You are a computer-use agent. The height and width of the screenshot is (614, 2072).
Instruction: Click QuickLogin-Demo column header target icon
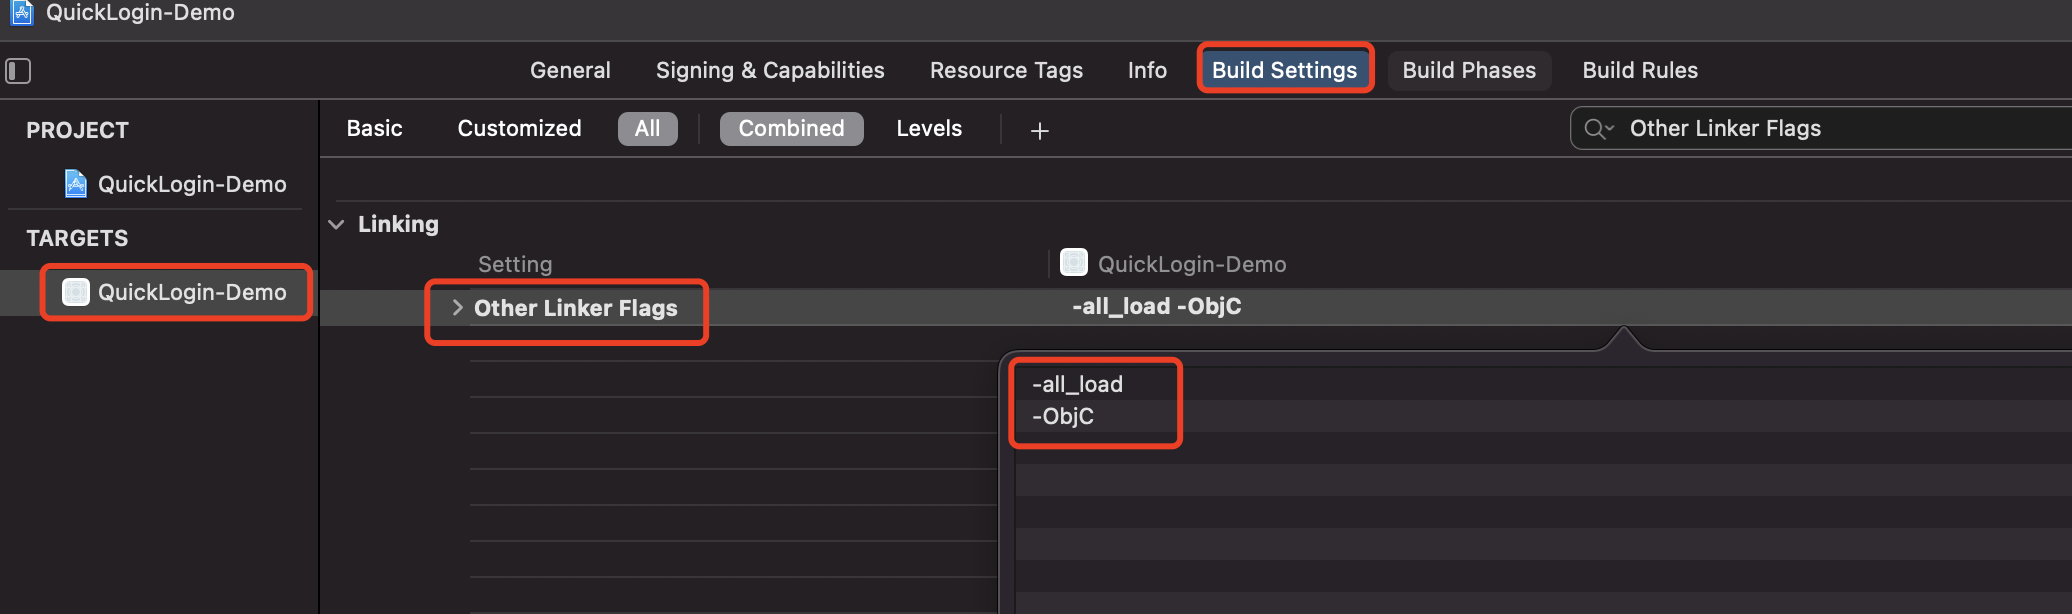tap(1073, 263)
